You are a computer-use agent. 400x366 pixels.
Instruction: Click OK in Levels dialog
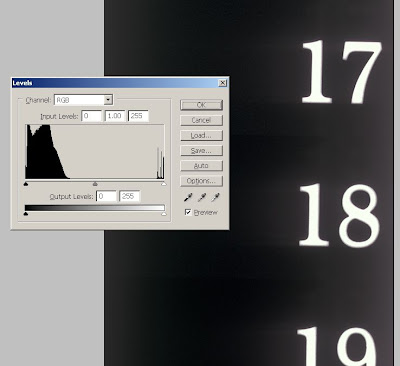(201, 105)
